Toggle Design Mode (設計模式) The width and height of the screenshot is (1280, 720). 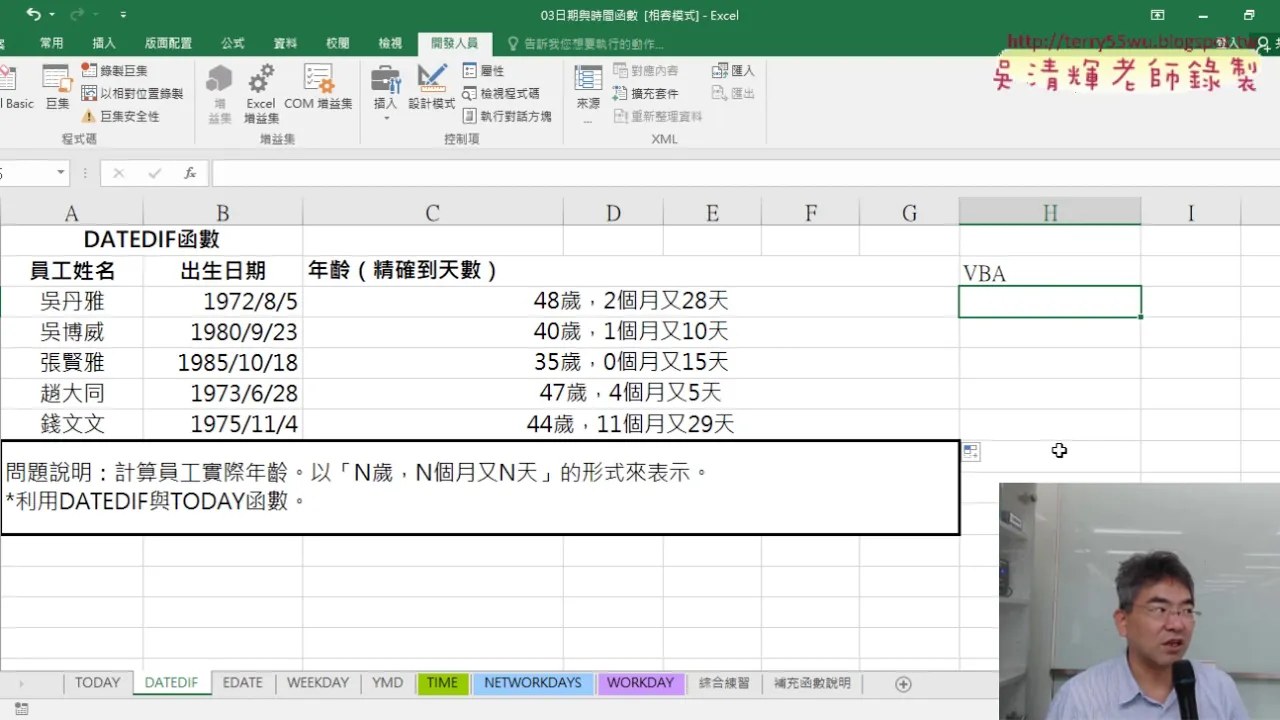[431, 87]
